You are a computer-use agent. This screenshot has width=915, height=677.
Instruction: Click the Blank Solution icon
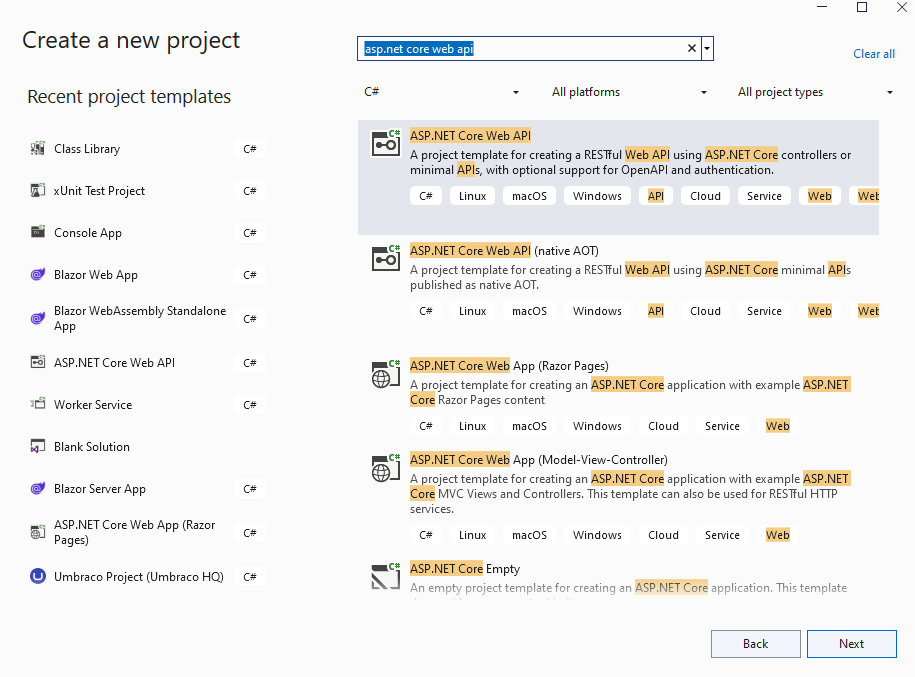coord(38,446)
